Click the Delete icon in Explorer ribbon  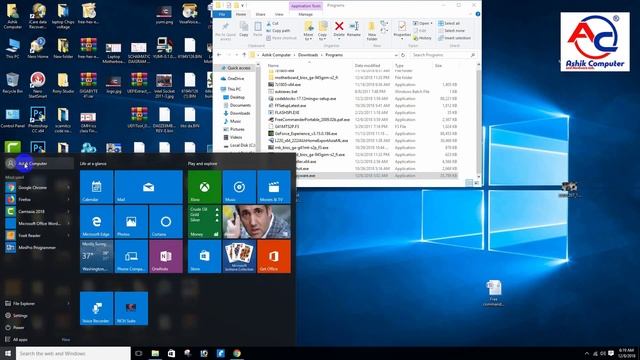tap(339, 29)
